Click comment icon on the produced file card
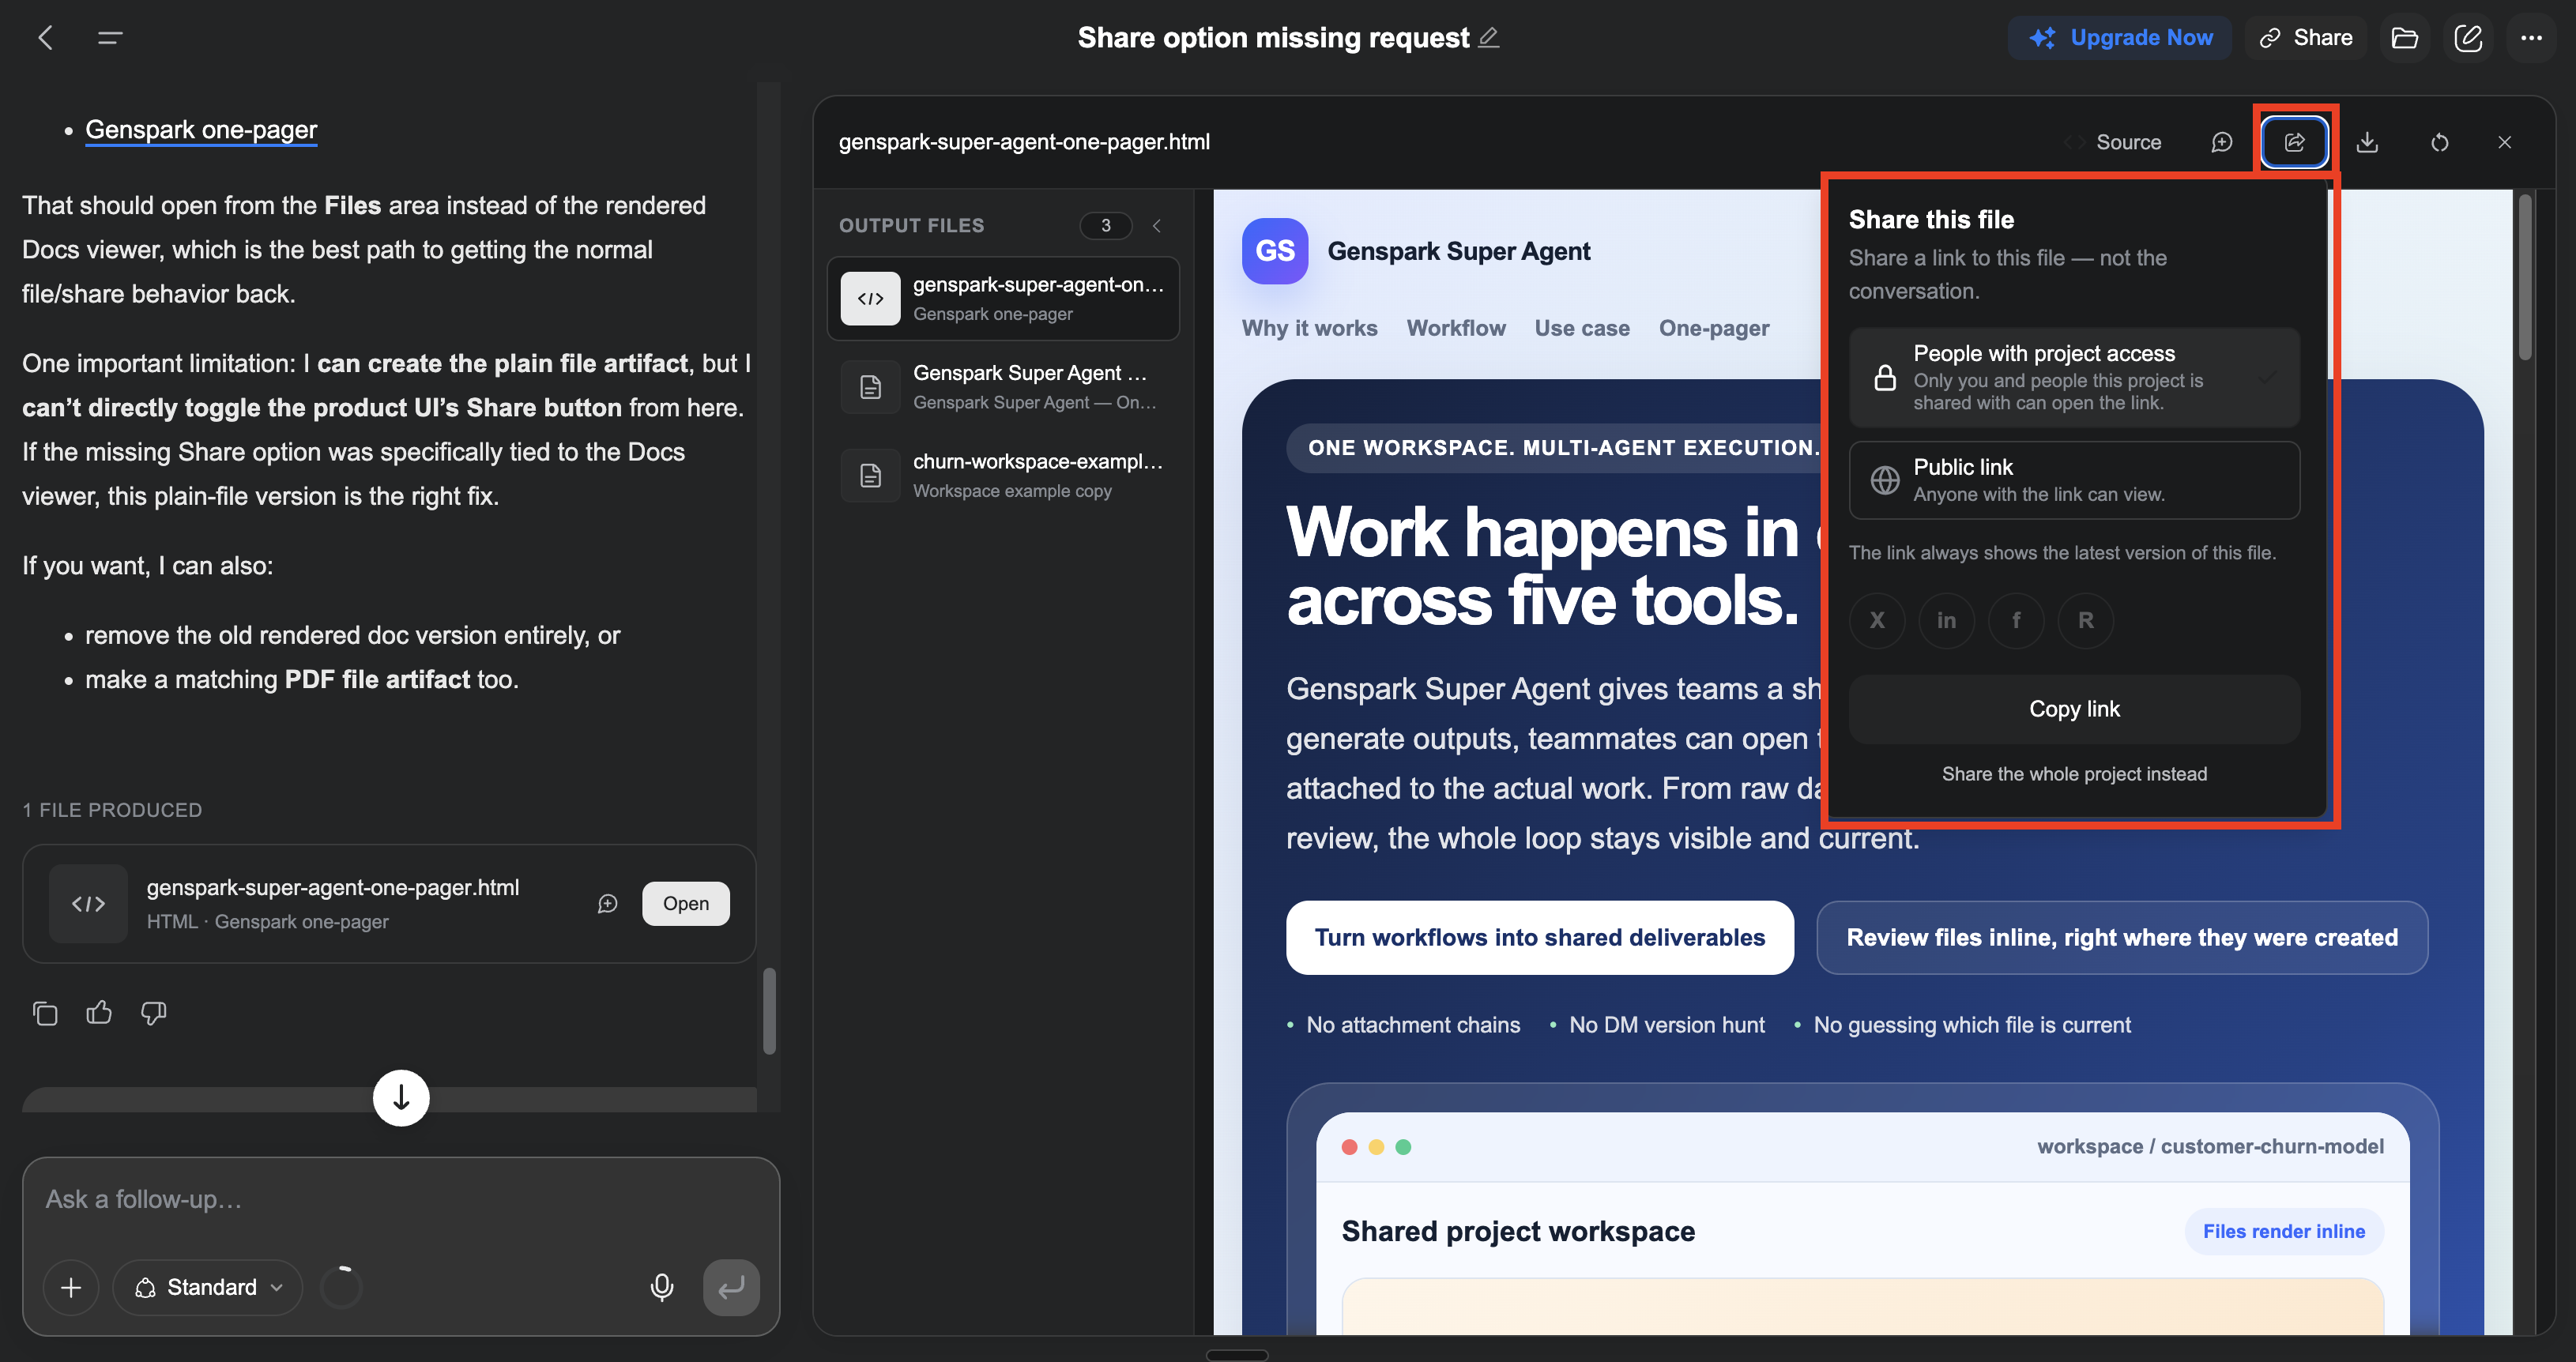Image resolution: width=2576 pixels, height=1362 pixels. coord(608,904)
